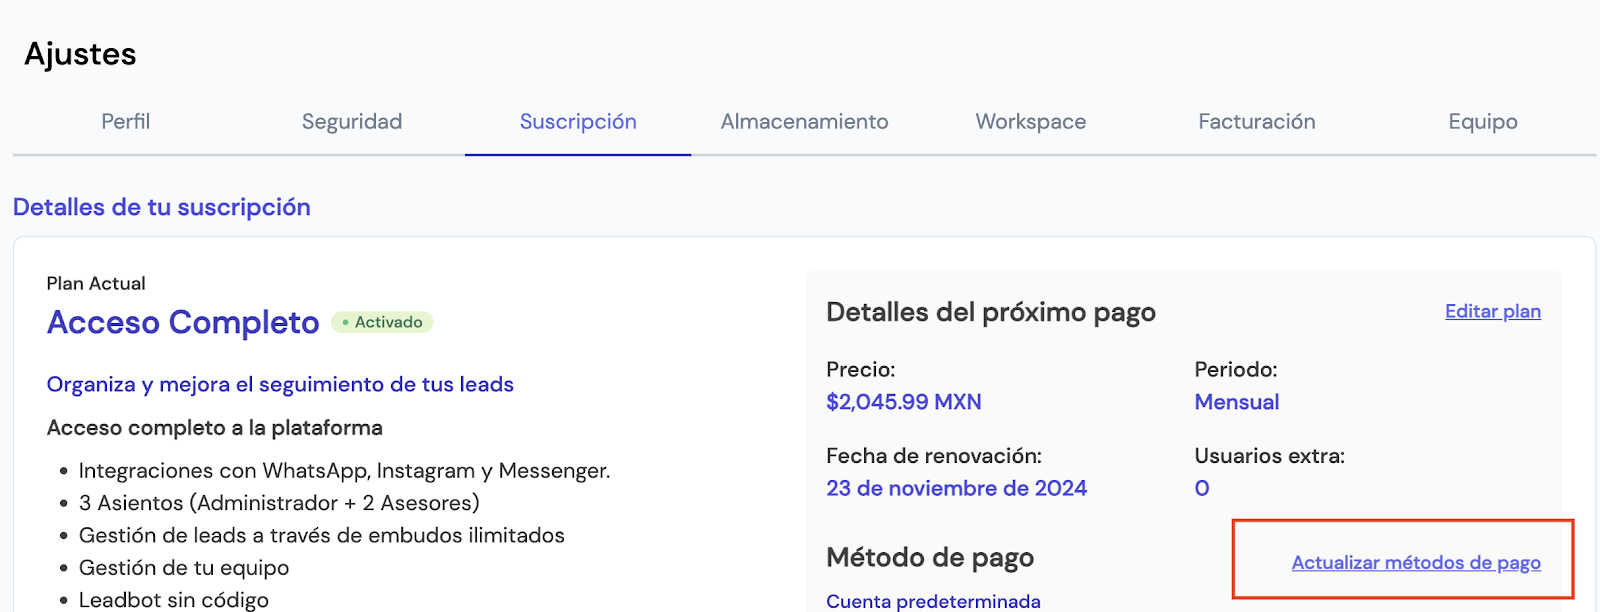Image resolution: width=1600 pixels, height=612 pixels.
Task: Go to the Almacenamiento tab
Action: [804, 122]
